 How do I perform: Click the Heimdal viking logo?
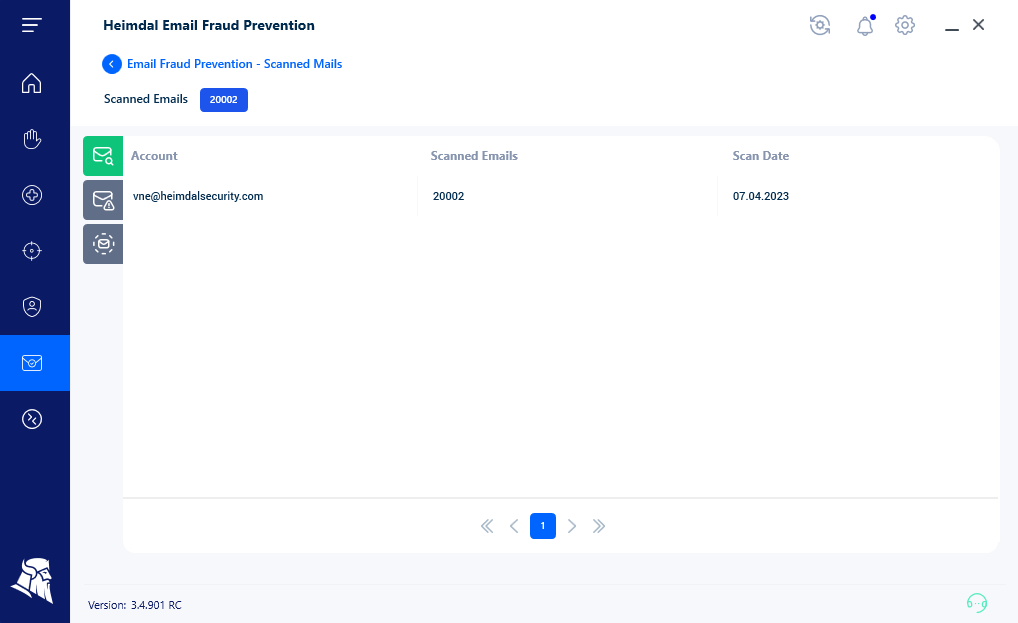tap(32, 580)
